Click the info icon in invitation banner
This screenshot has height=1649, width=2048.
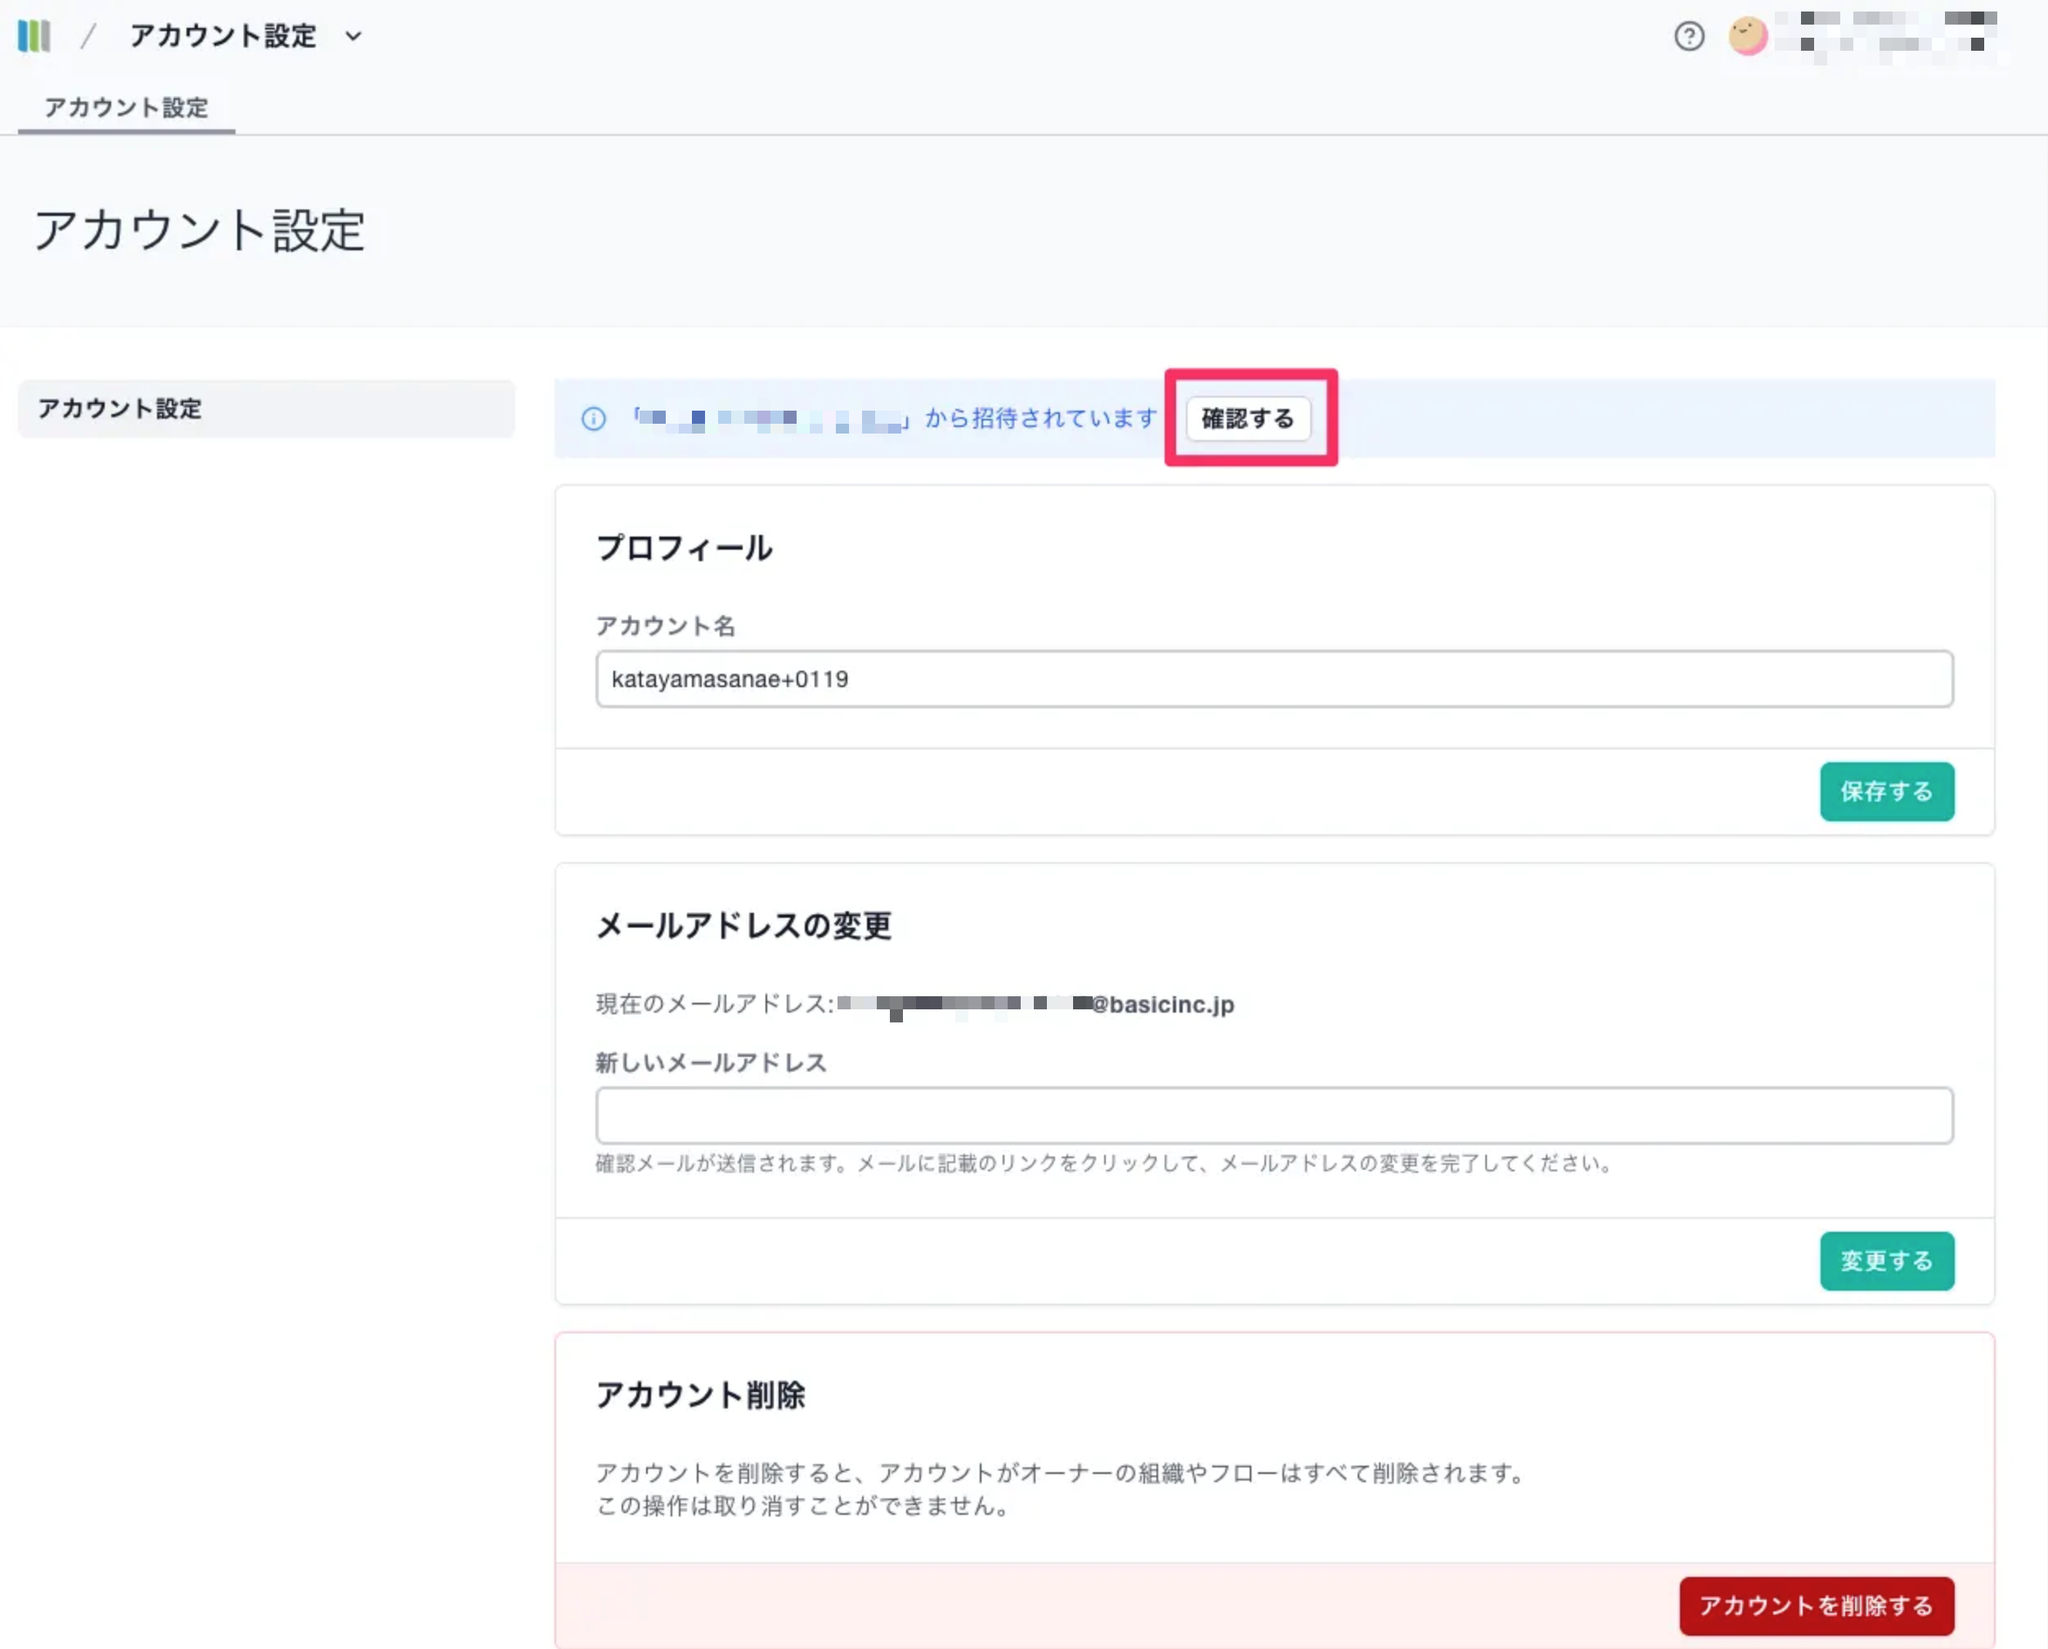click(x=593, y=419)
